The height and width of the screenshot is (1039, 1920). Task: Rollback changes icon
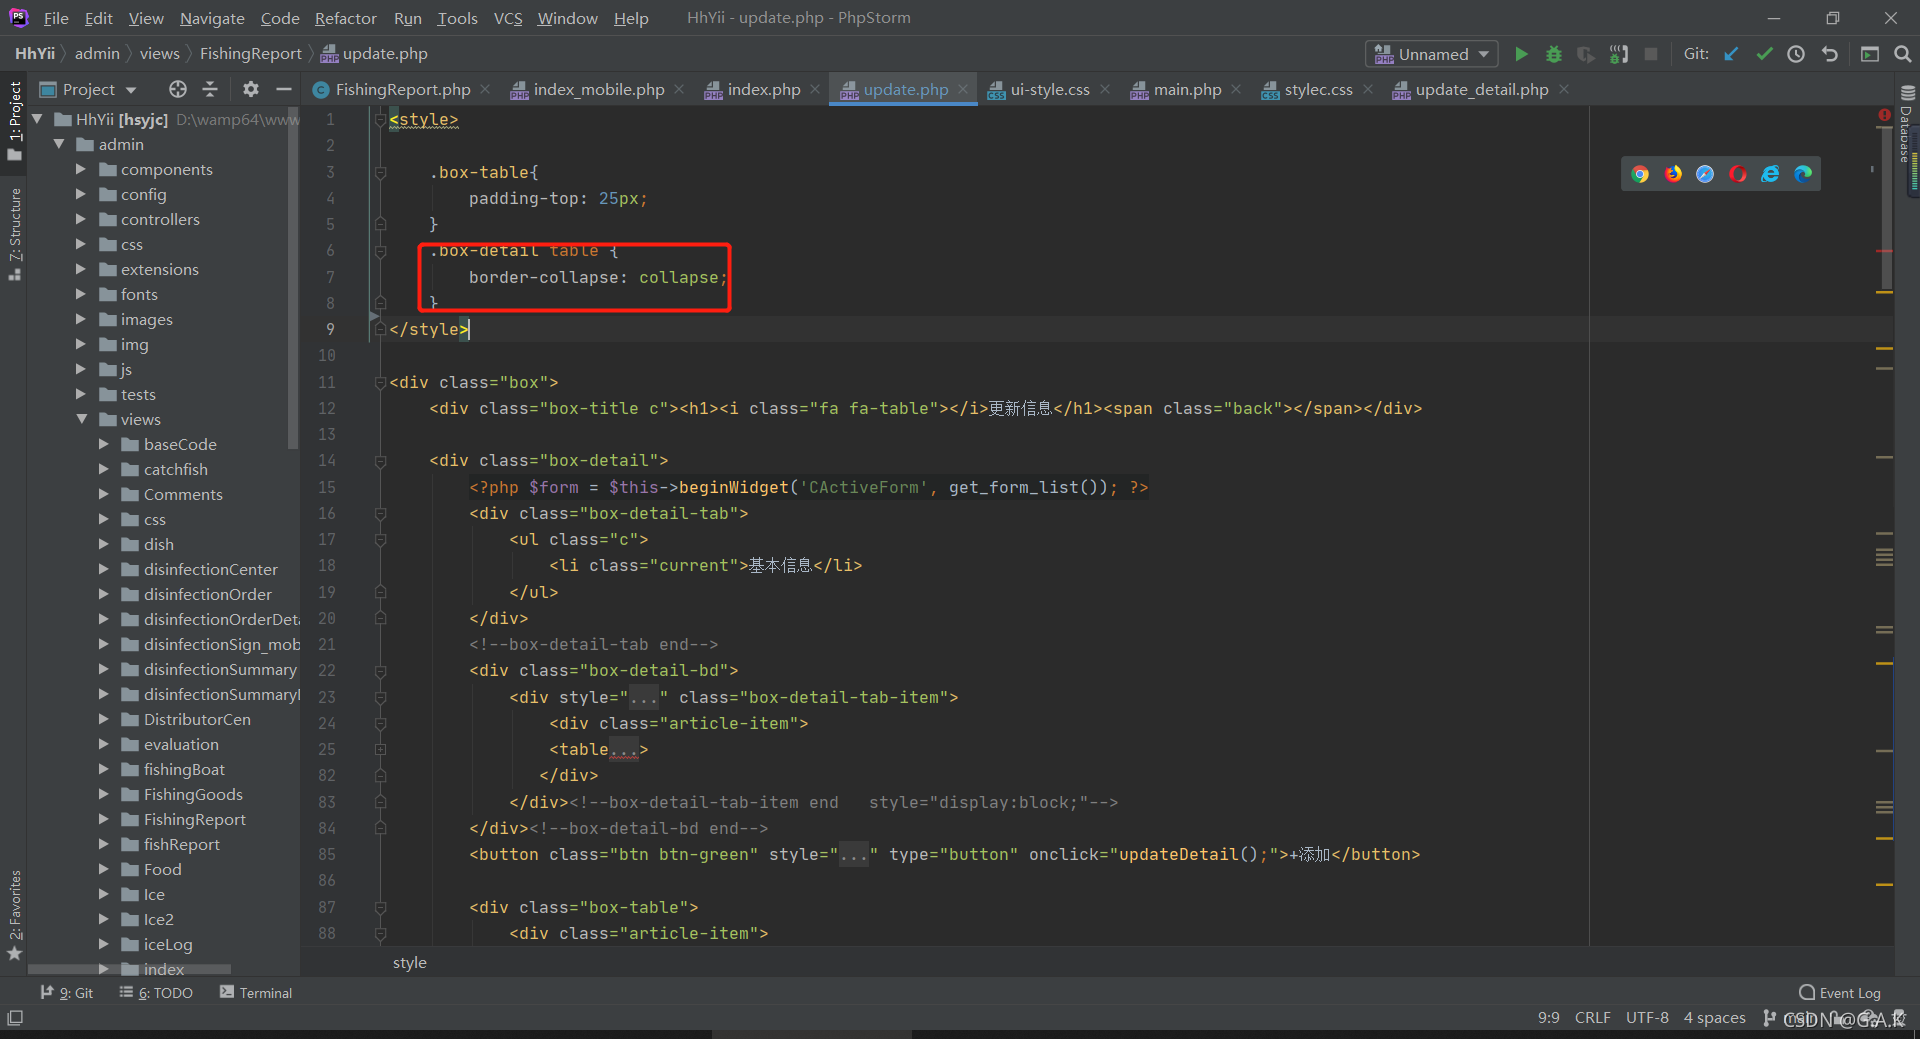[x=1829, y=54]
